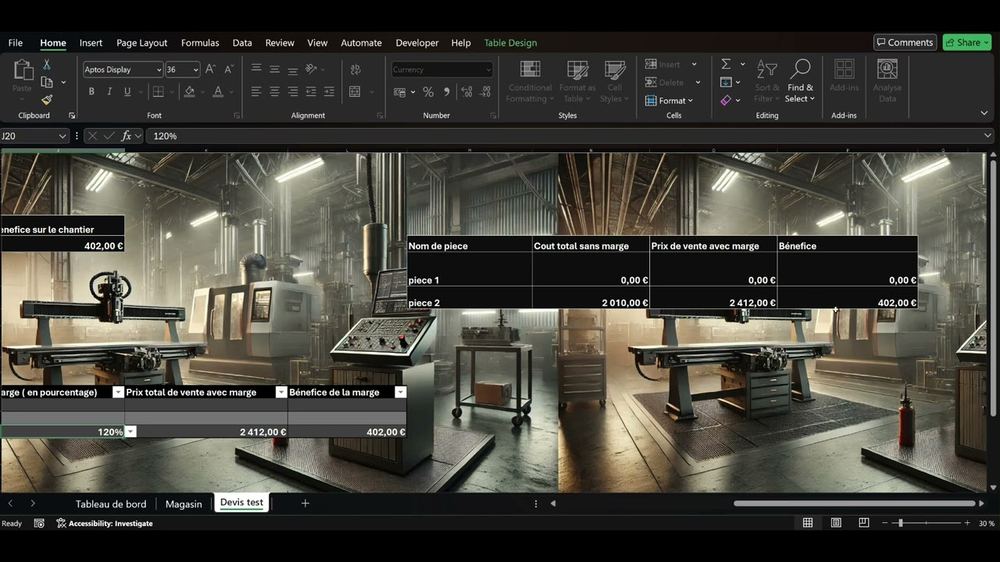Switch to the Page Layout tab
This screenshot has width=1000, height=562.
coord(142,43)
